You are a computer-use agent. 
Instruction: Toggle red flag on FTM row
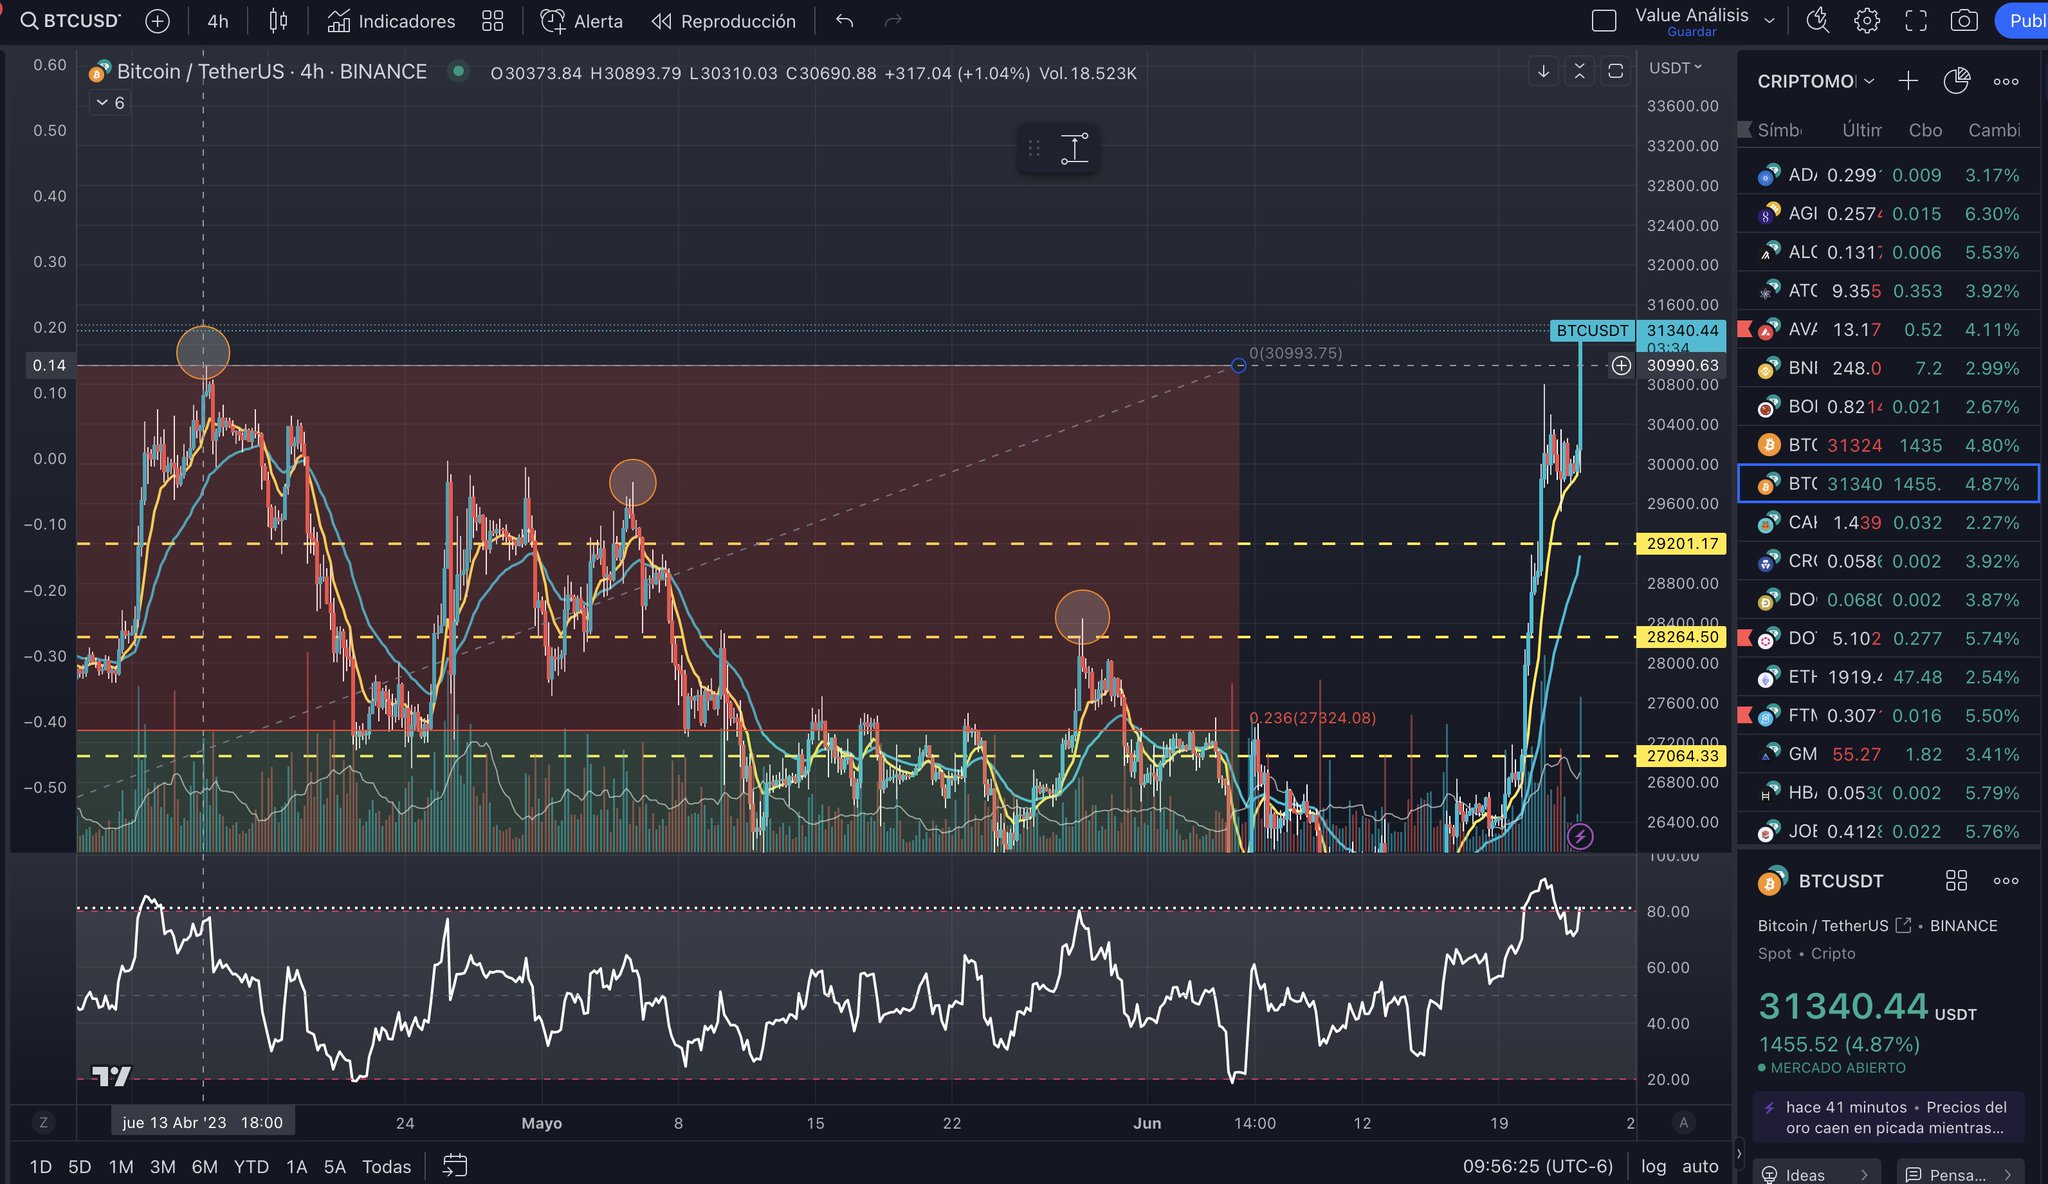pyautogui.click(x=1745, y=715)
